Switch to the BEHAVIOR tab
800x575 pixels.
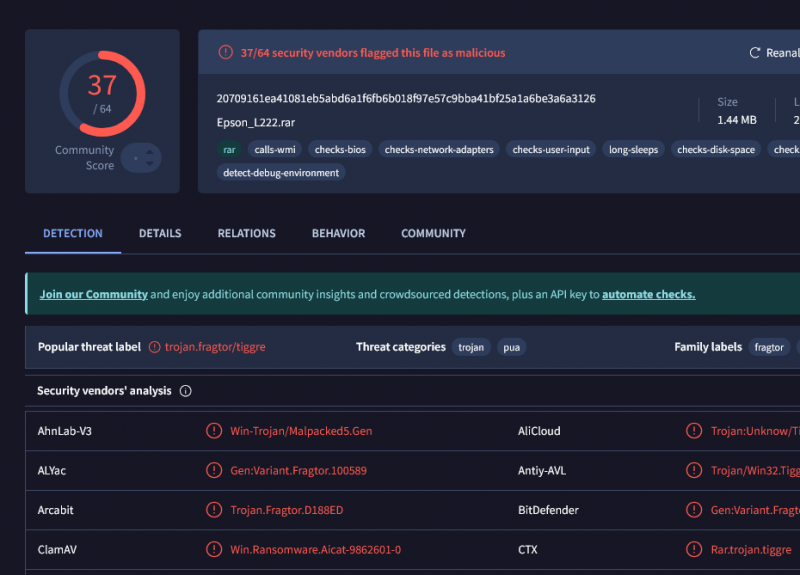coord(338,233)
